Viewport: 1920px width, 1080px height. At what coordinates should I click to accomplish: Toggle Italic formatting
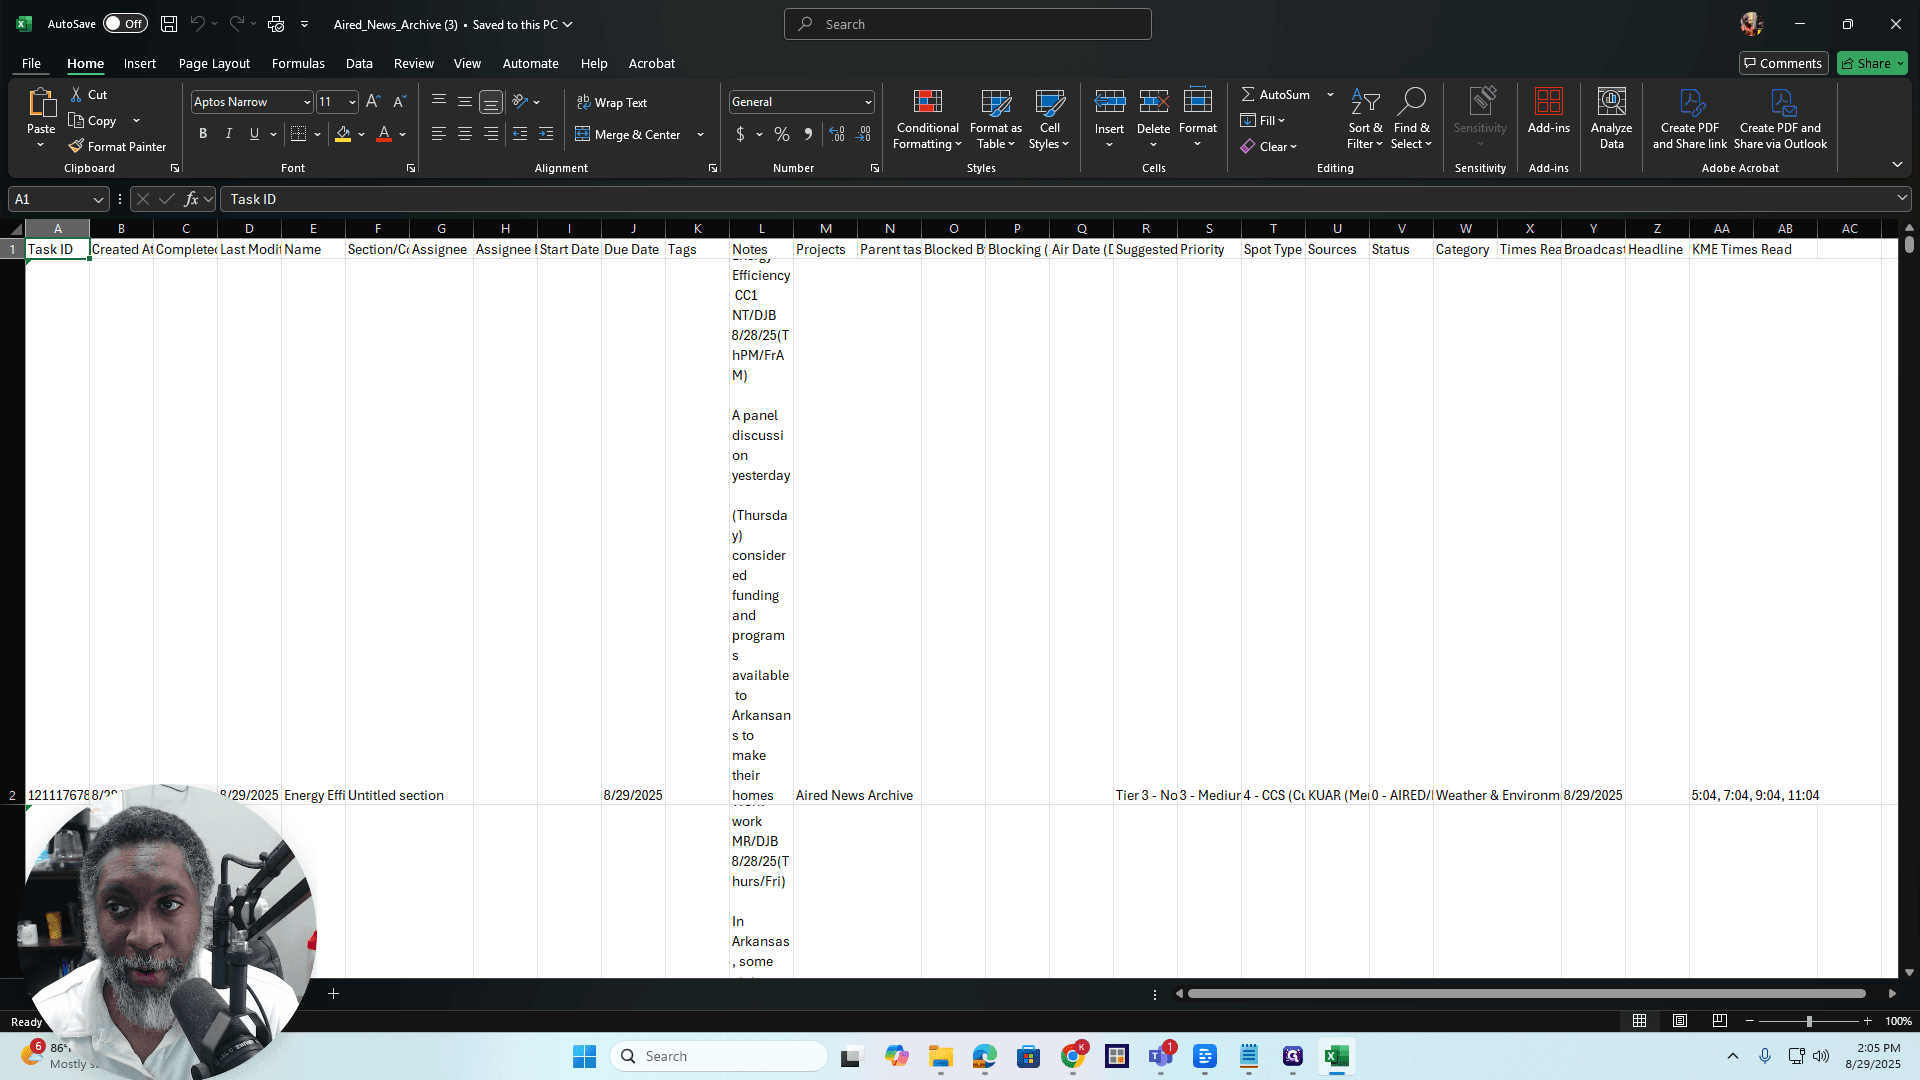click(x=229, y=134)
